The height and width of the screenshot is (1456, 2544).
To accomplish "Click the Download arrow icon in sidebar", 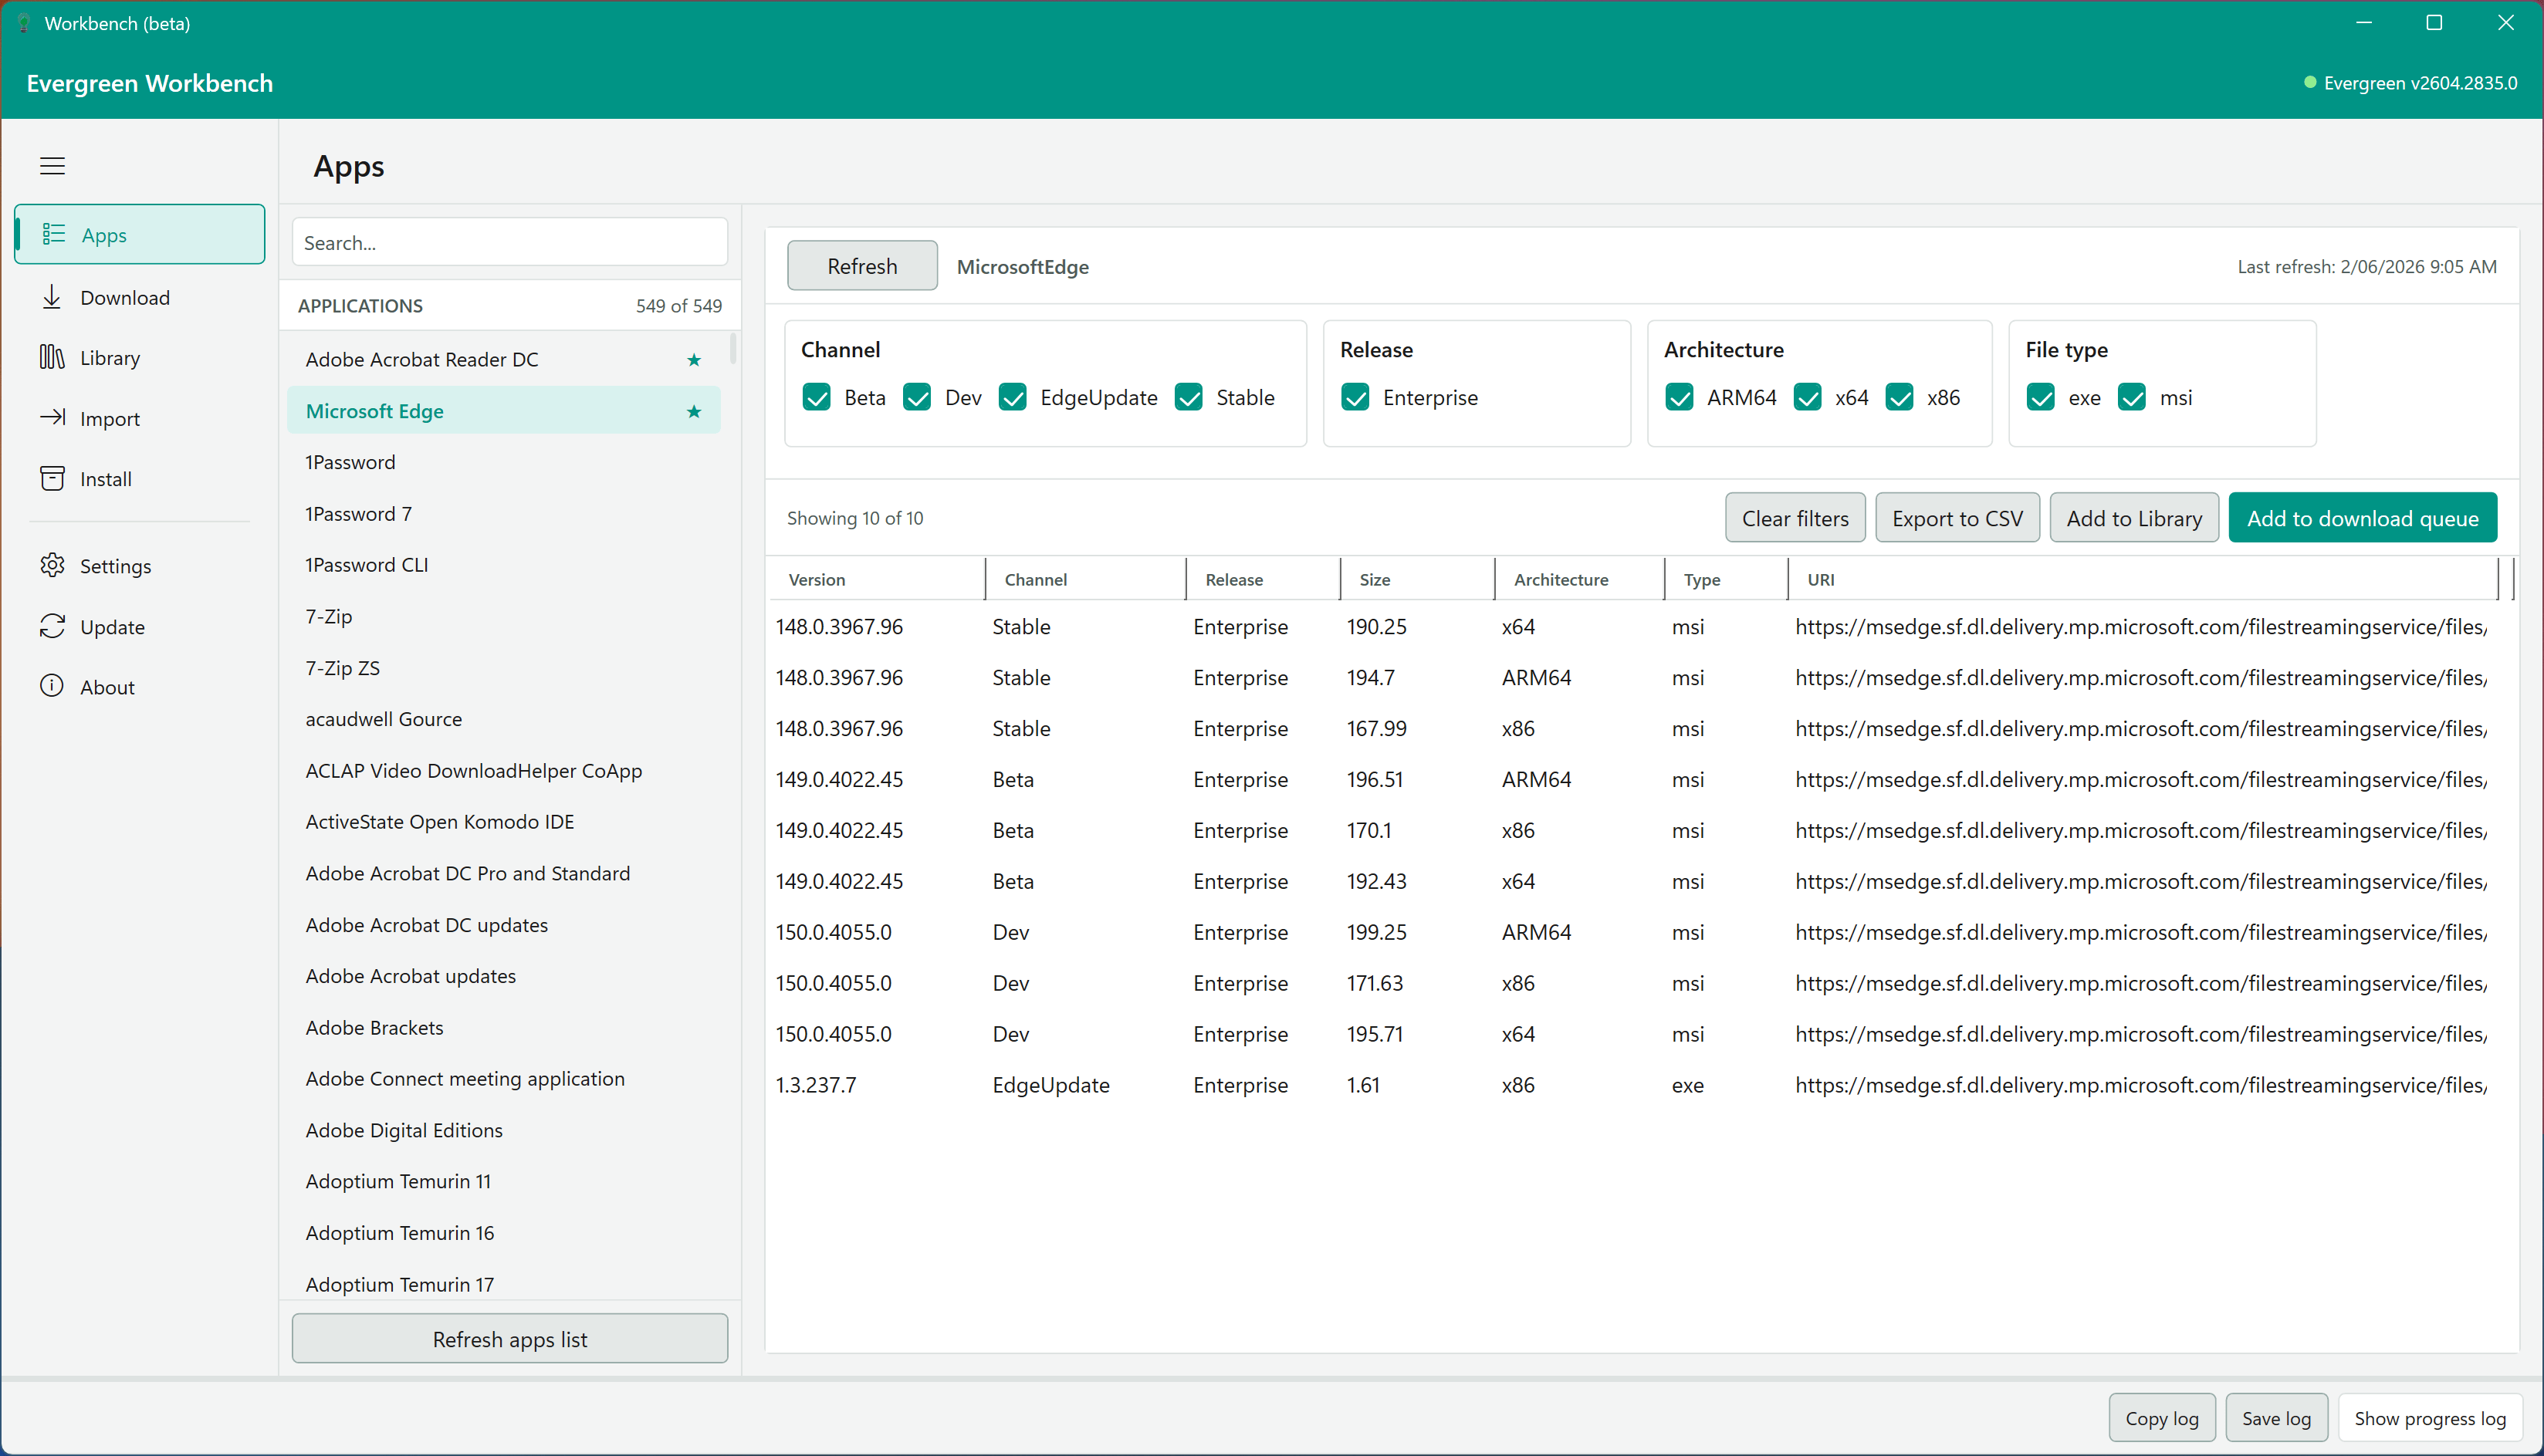I will 52,297.
